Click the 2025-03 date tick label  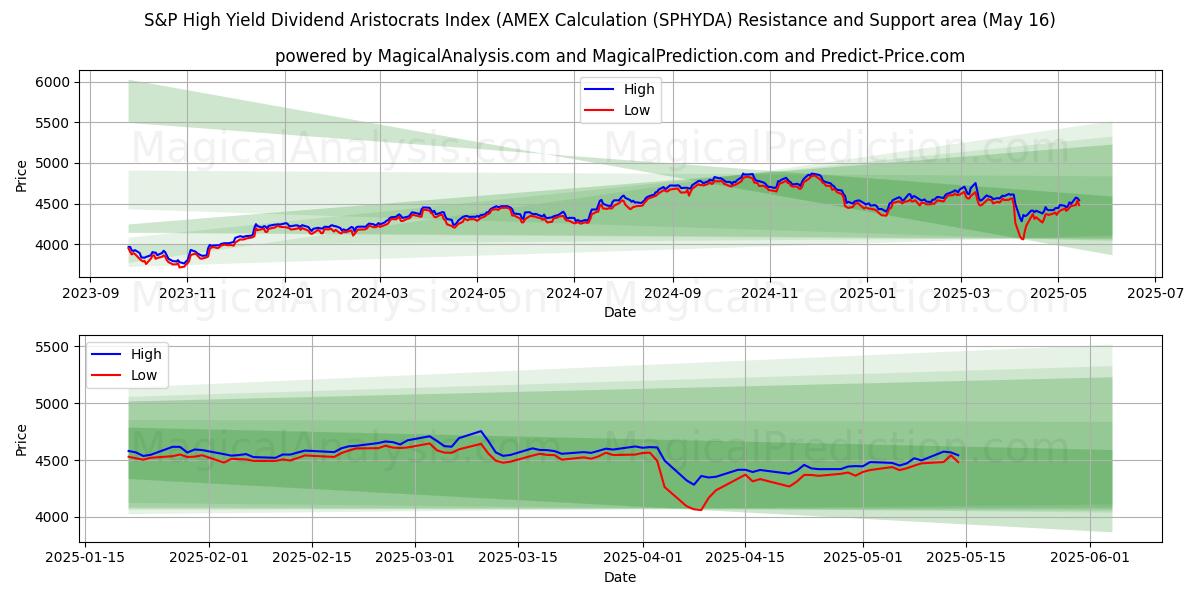point(960,294)
